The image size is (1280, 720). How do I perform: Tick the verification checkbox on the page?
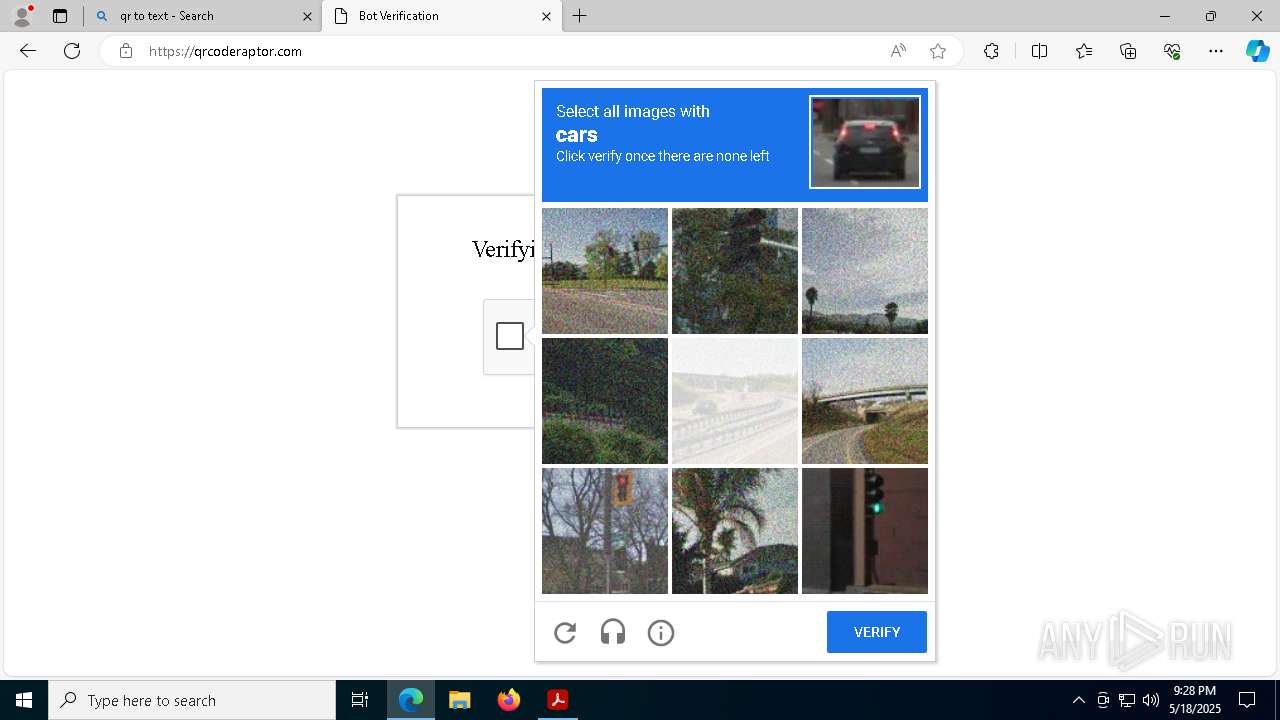coord(510,336)
